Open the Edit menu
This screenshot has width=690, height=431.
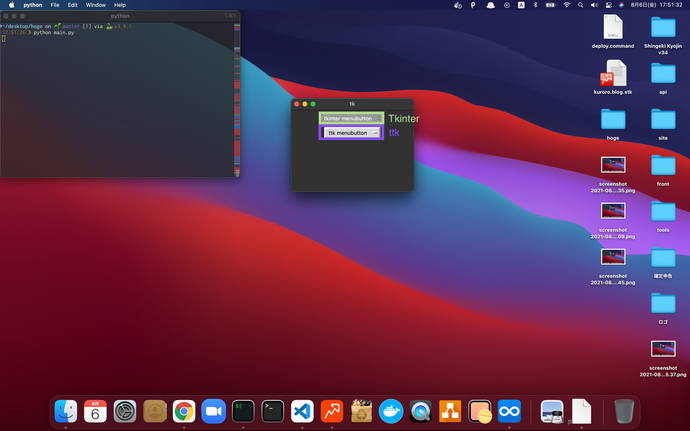coord(73,5)
